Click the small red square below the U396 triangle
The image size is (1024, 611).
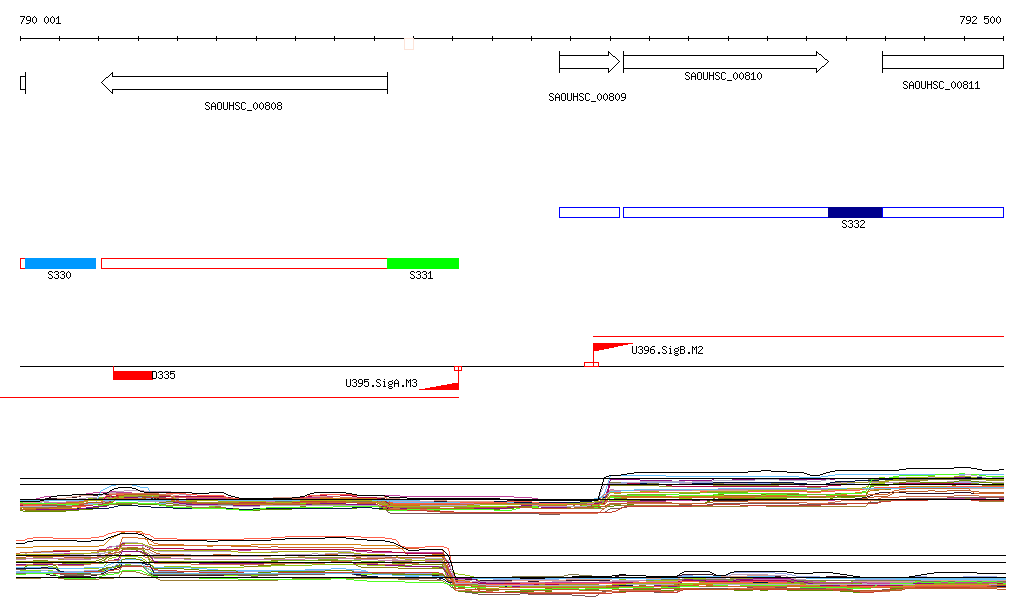(591, 365)
